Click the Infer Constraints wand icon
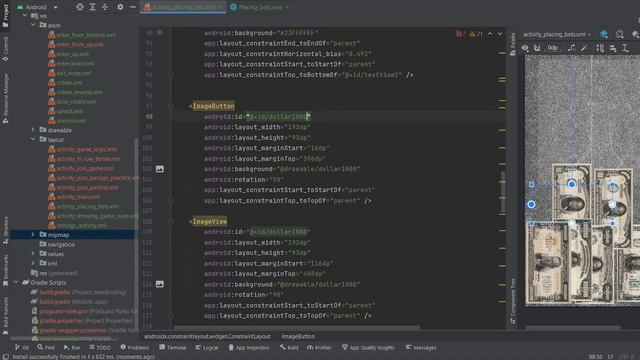 [584, 48]
